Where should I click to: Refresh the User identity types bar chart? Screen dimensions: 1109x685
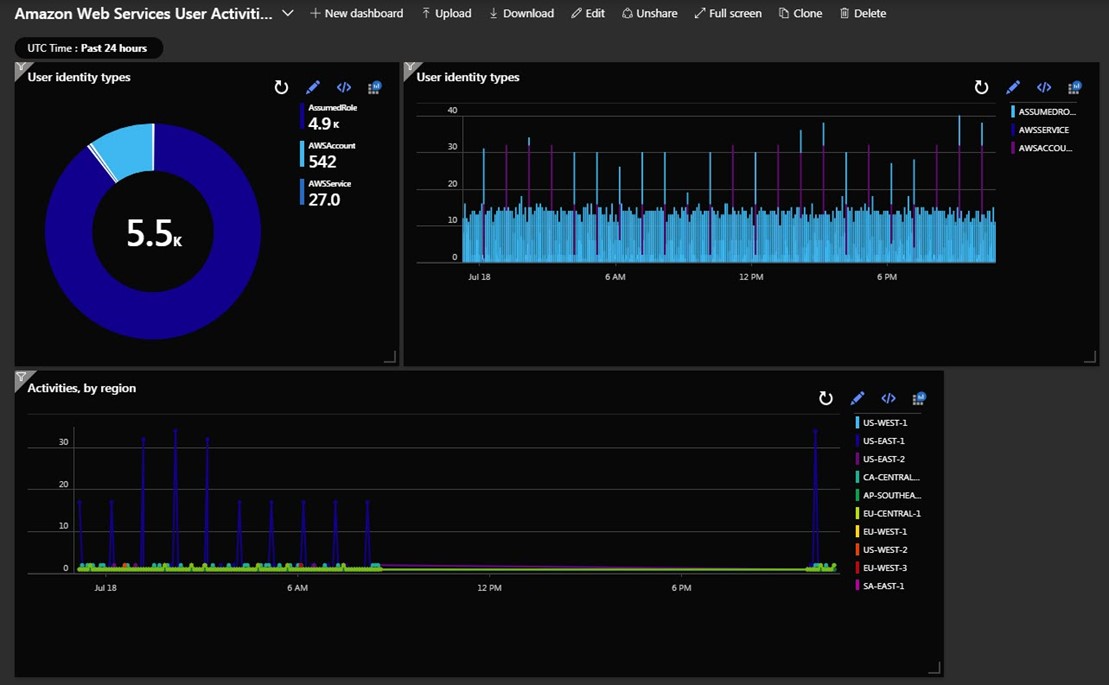pyautogui.click(x=981, y=88)
